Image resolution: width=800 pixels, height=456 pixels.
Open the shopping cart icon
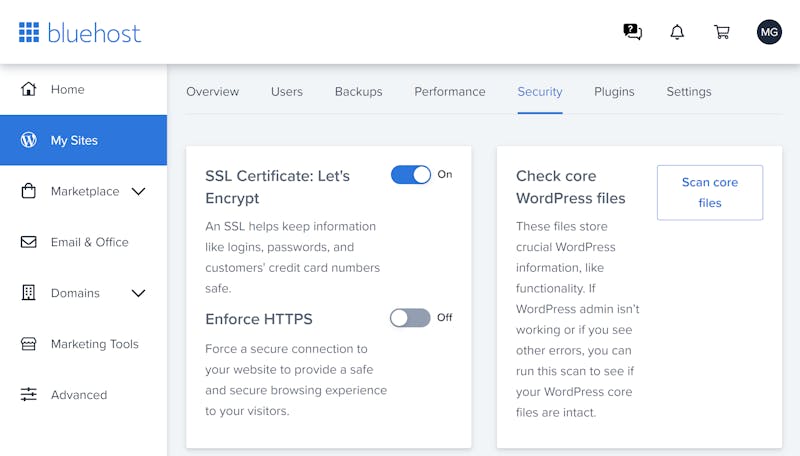tap(721, 32)
